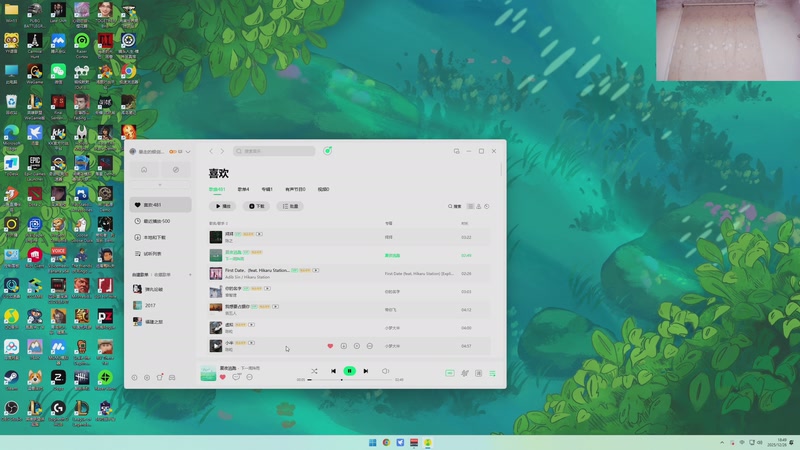Open the sound effects icon
This screenshot has height=450, width=800.
[x=465, y=373]
